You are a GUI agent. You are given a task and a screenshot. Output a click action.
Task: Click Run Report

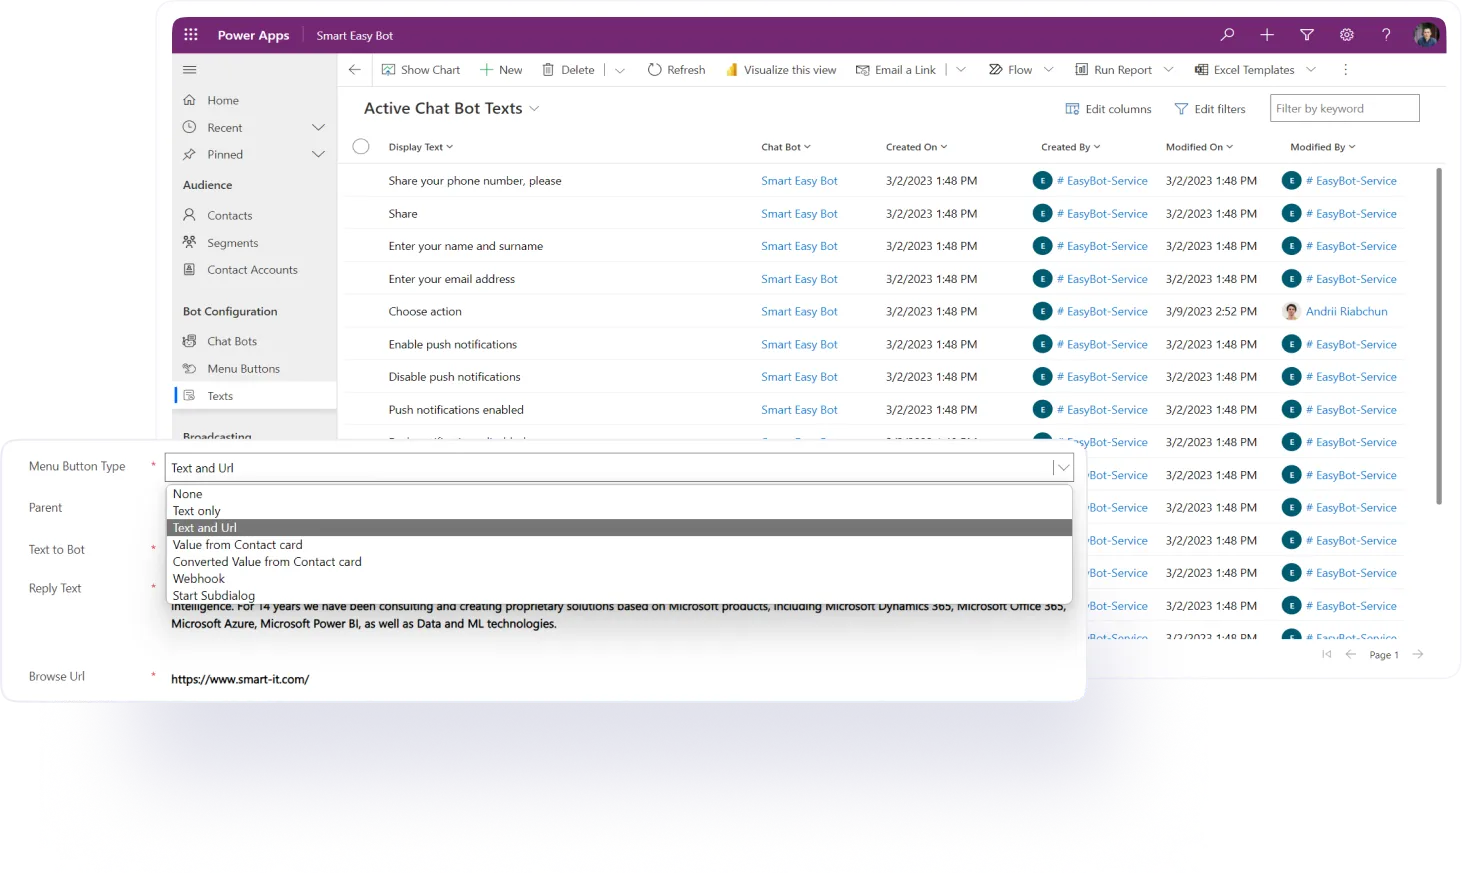pos(1113,70)
